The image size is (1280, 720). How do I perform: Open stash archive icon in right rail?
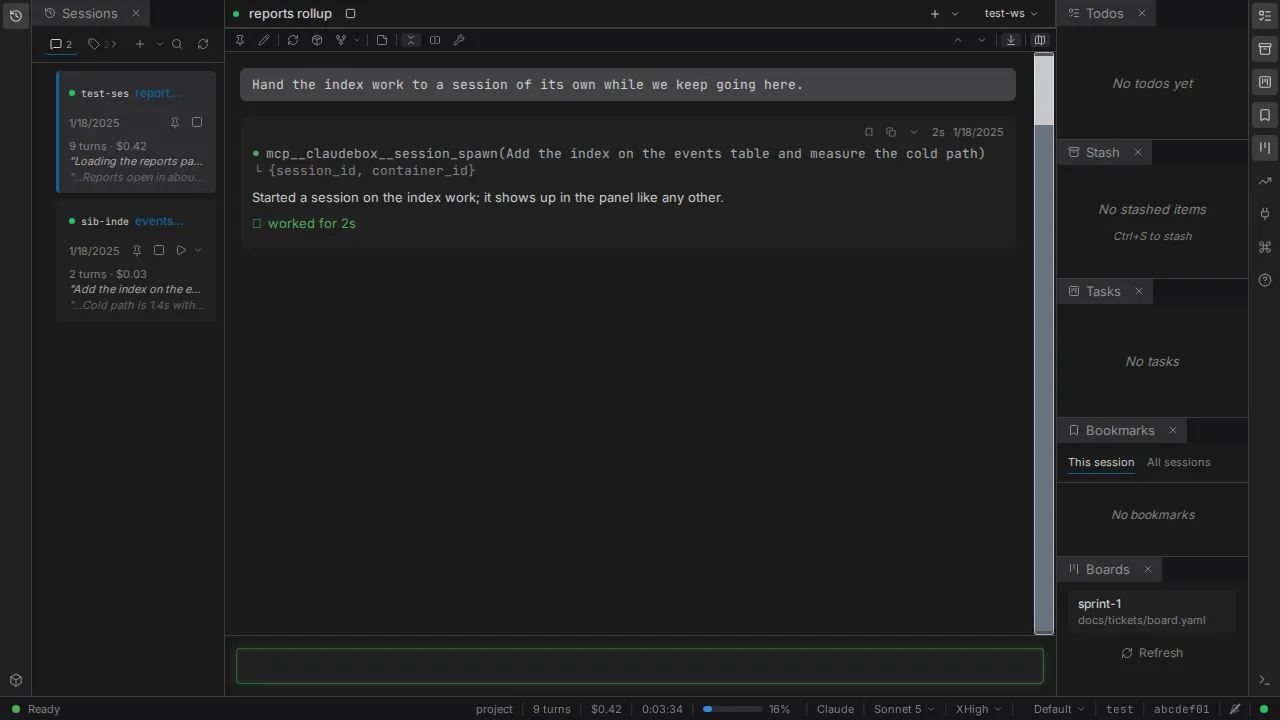coord(1265,49)
